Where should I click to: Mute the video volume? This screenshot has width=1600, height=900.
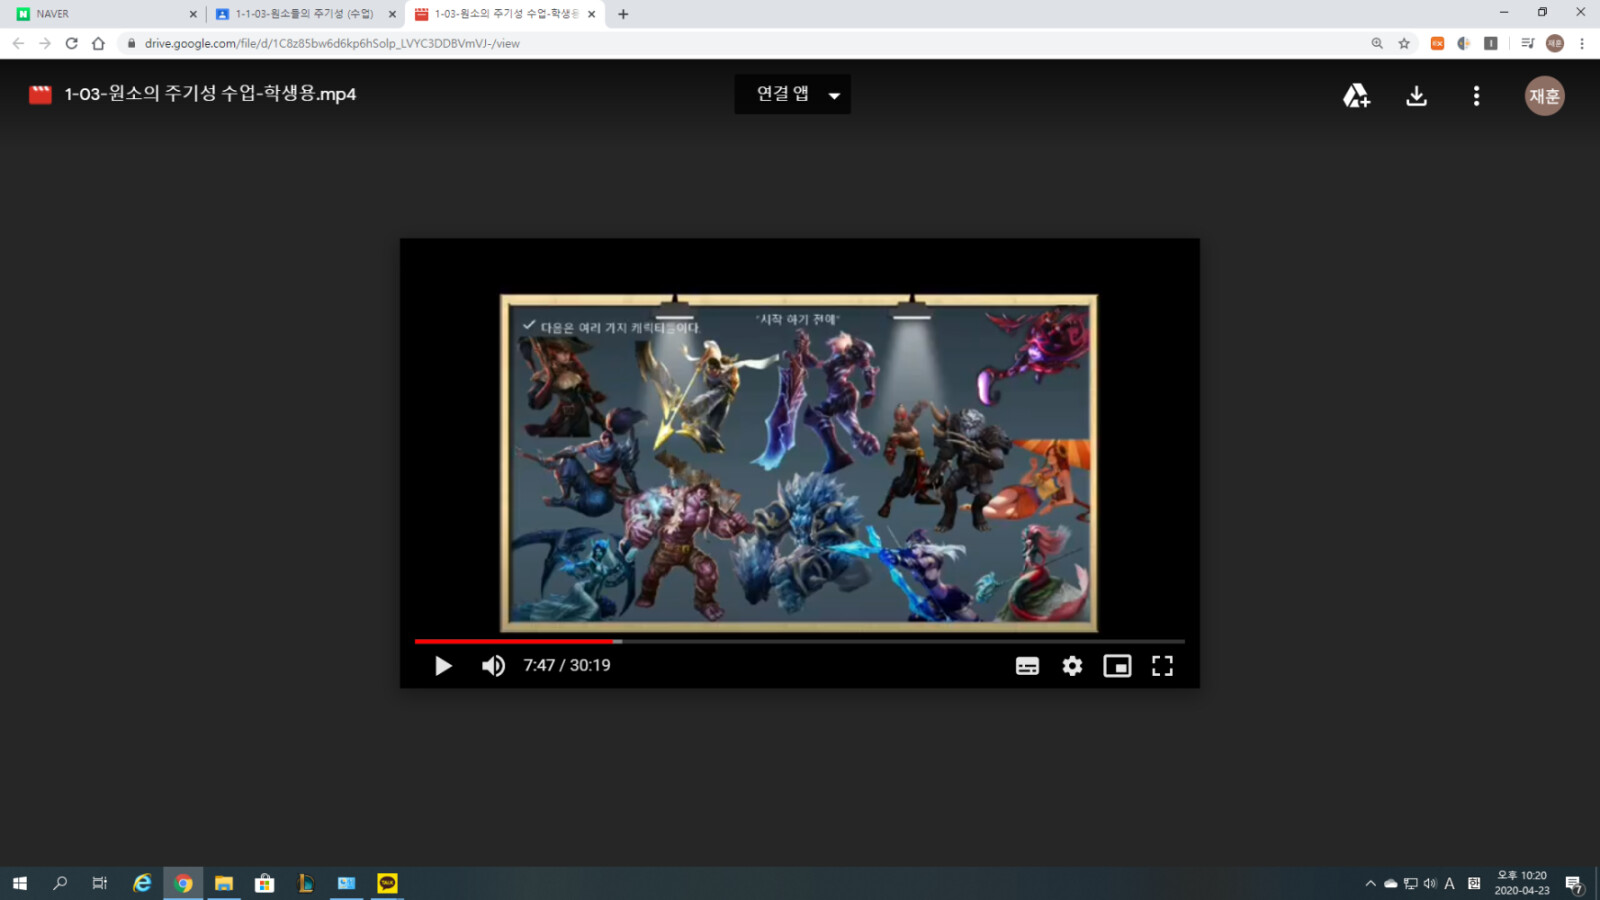493,665
